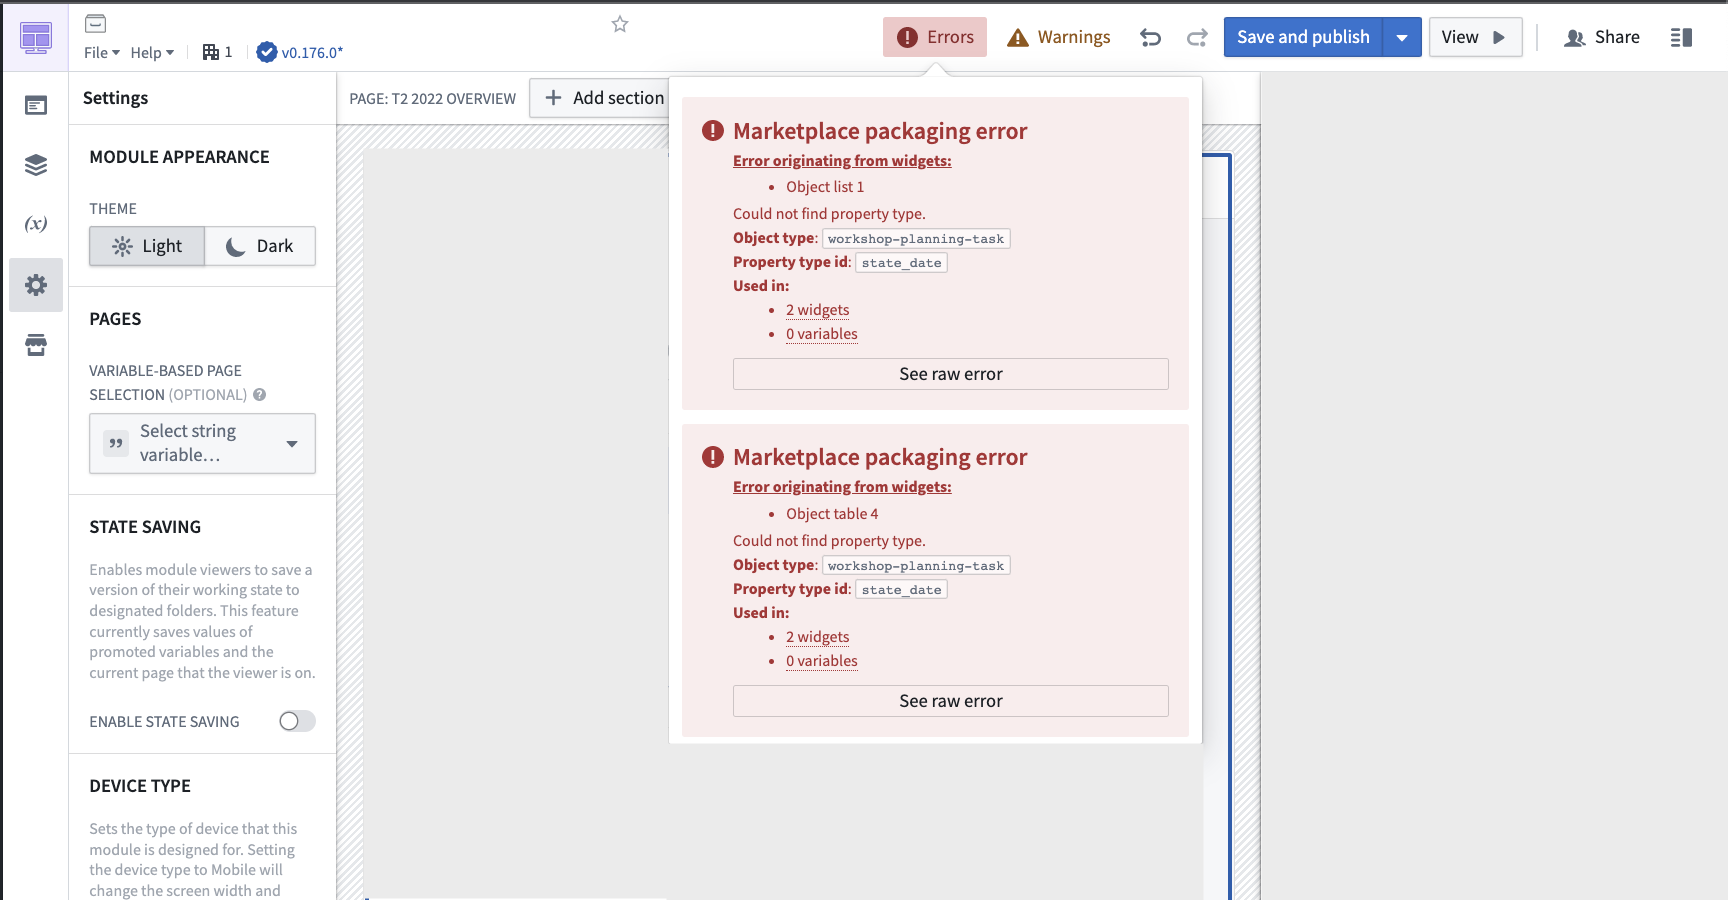Select the Dark theme
This screenshot has height=900, width=1728.
[x=260, y=246]
